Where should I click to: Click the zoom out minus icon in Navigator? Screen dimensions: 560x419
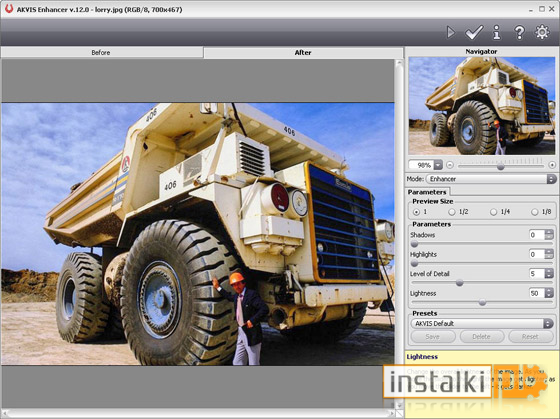[x=450, y=165]
